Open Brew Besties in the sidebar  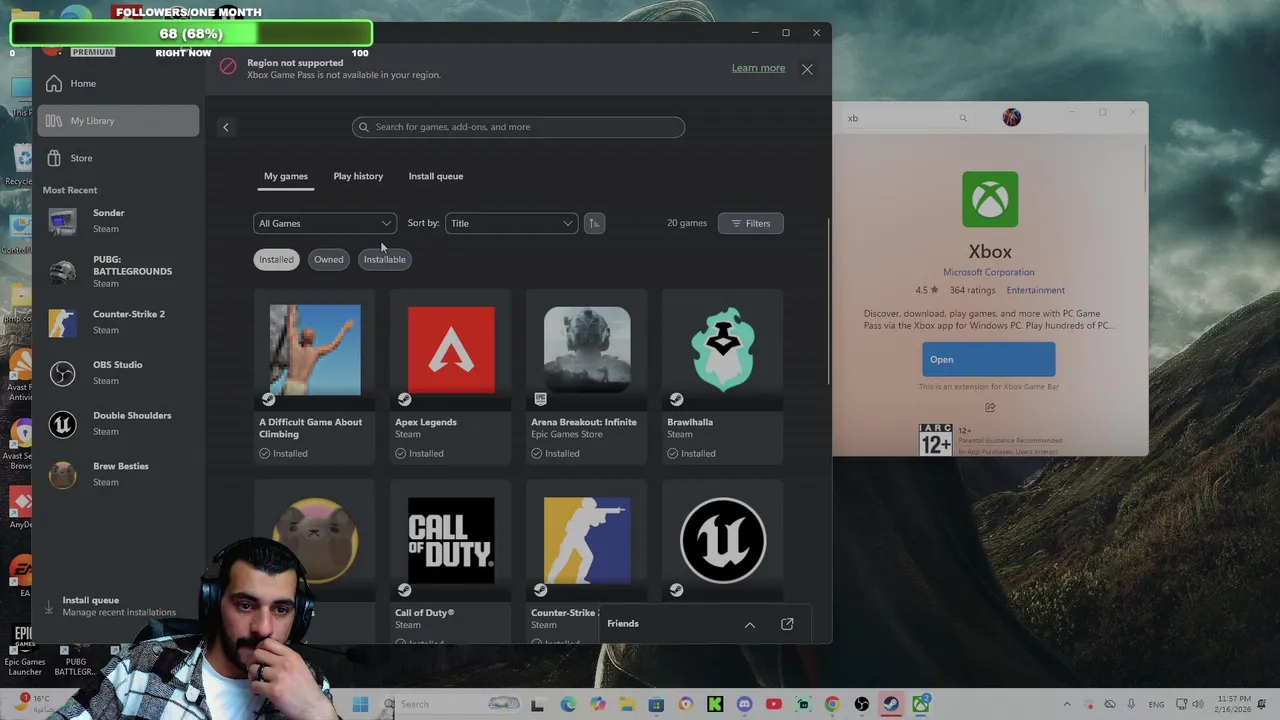pos(118,474)
